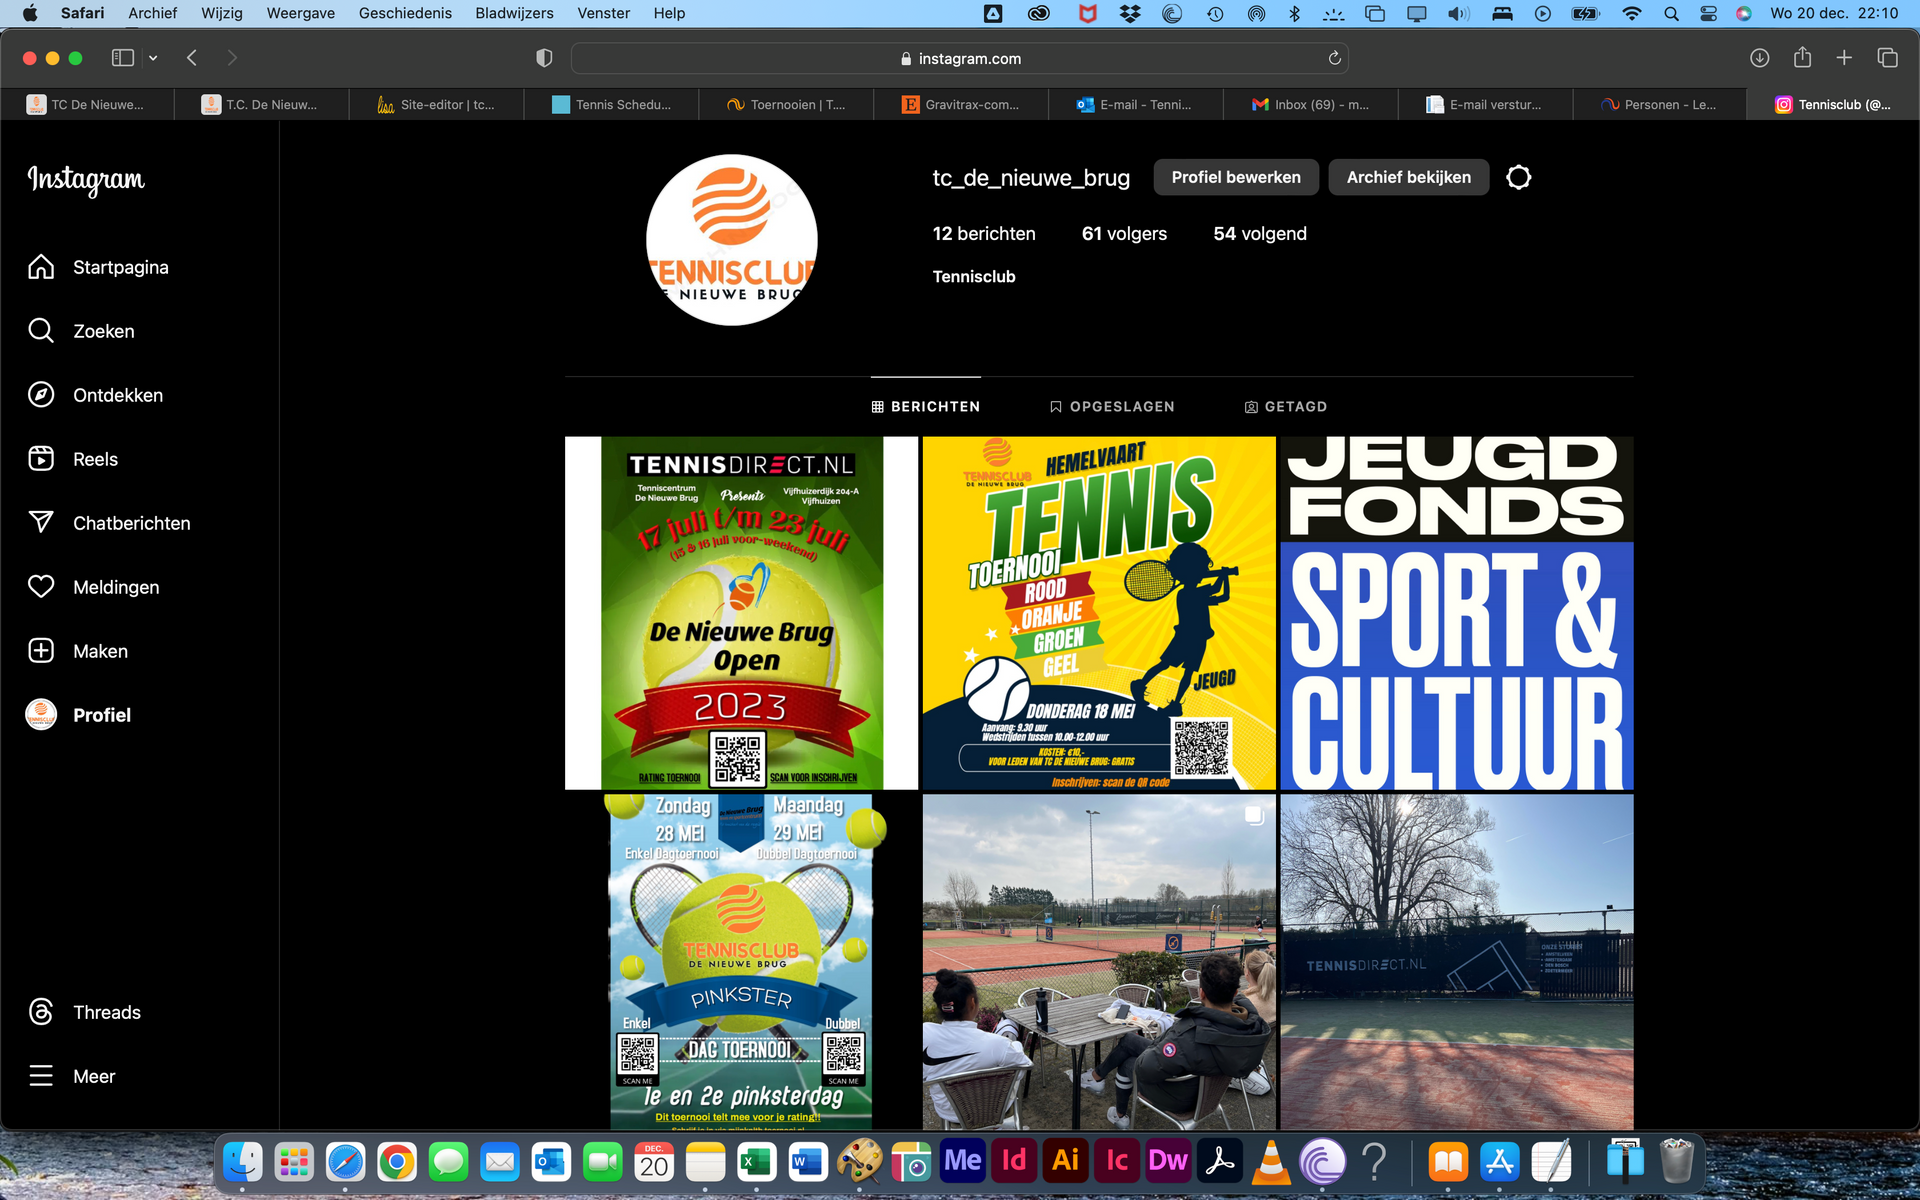Image resolution: width=1920 pixels, height=1200 pixels.
Task: Expand the Meer hamburger menu
Action: (x=41, y=1076)
